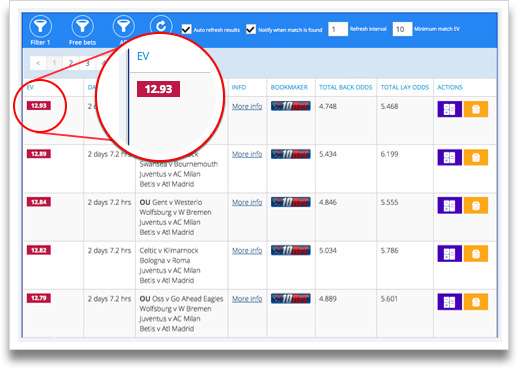Open calculator icon for 12.89 row
The width and height of the screenshot is (518, 369).
(450, 157)
